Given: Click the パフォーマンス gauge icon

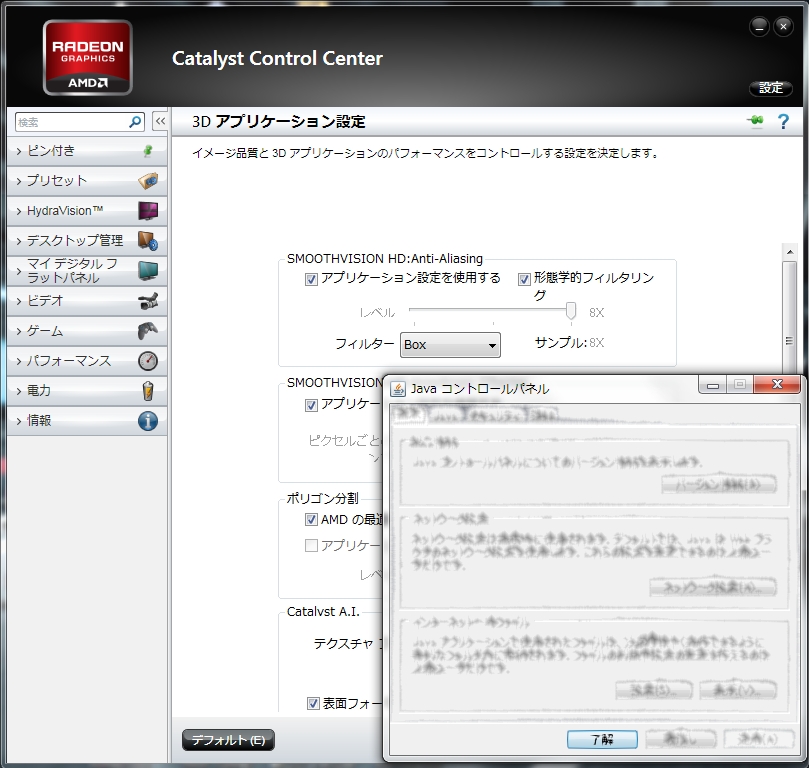Looking at the screenshot, I should point(148,361).
